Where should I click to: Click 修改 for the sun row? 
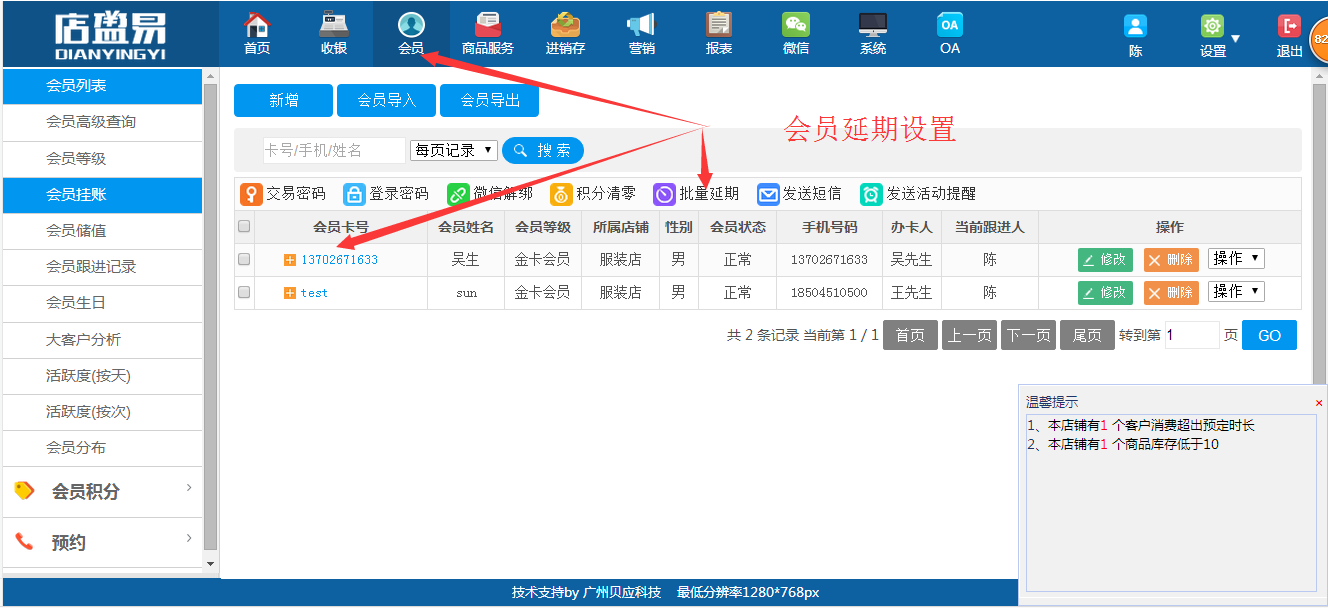(1105, 293)
